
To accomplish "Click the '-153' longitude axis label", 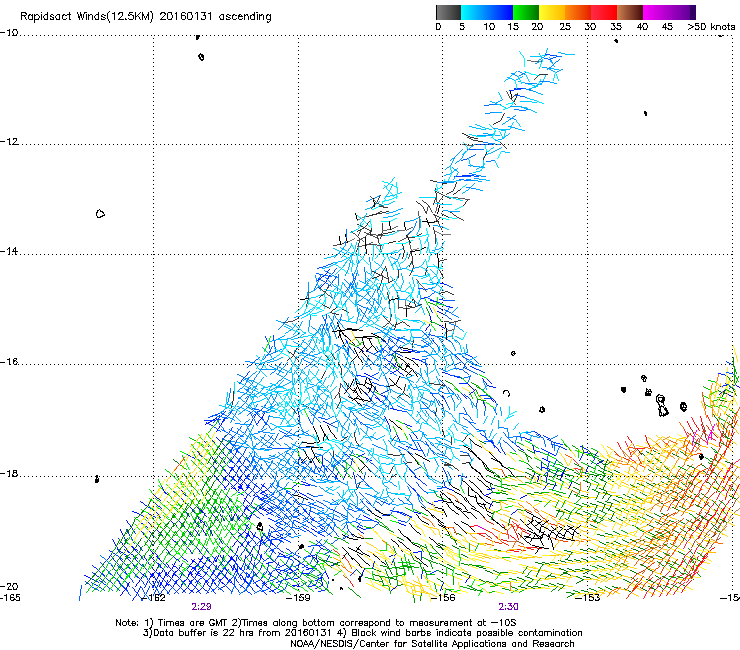I will tap(588, 598).
